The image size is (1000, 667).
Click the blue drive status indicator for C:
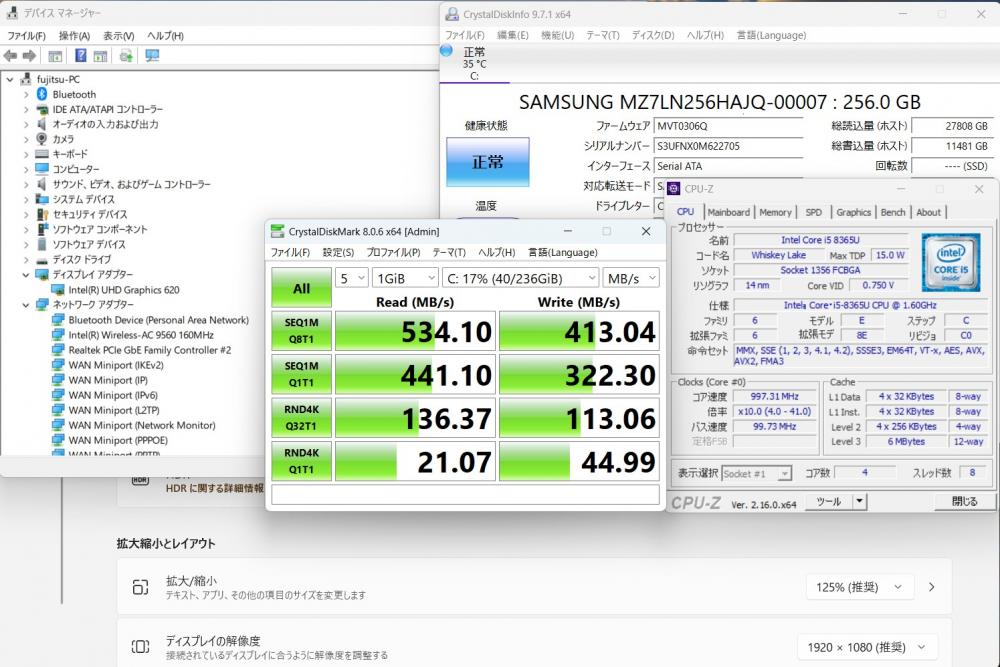tap(447, 50)
